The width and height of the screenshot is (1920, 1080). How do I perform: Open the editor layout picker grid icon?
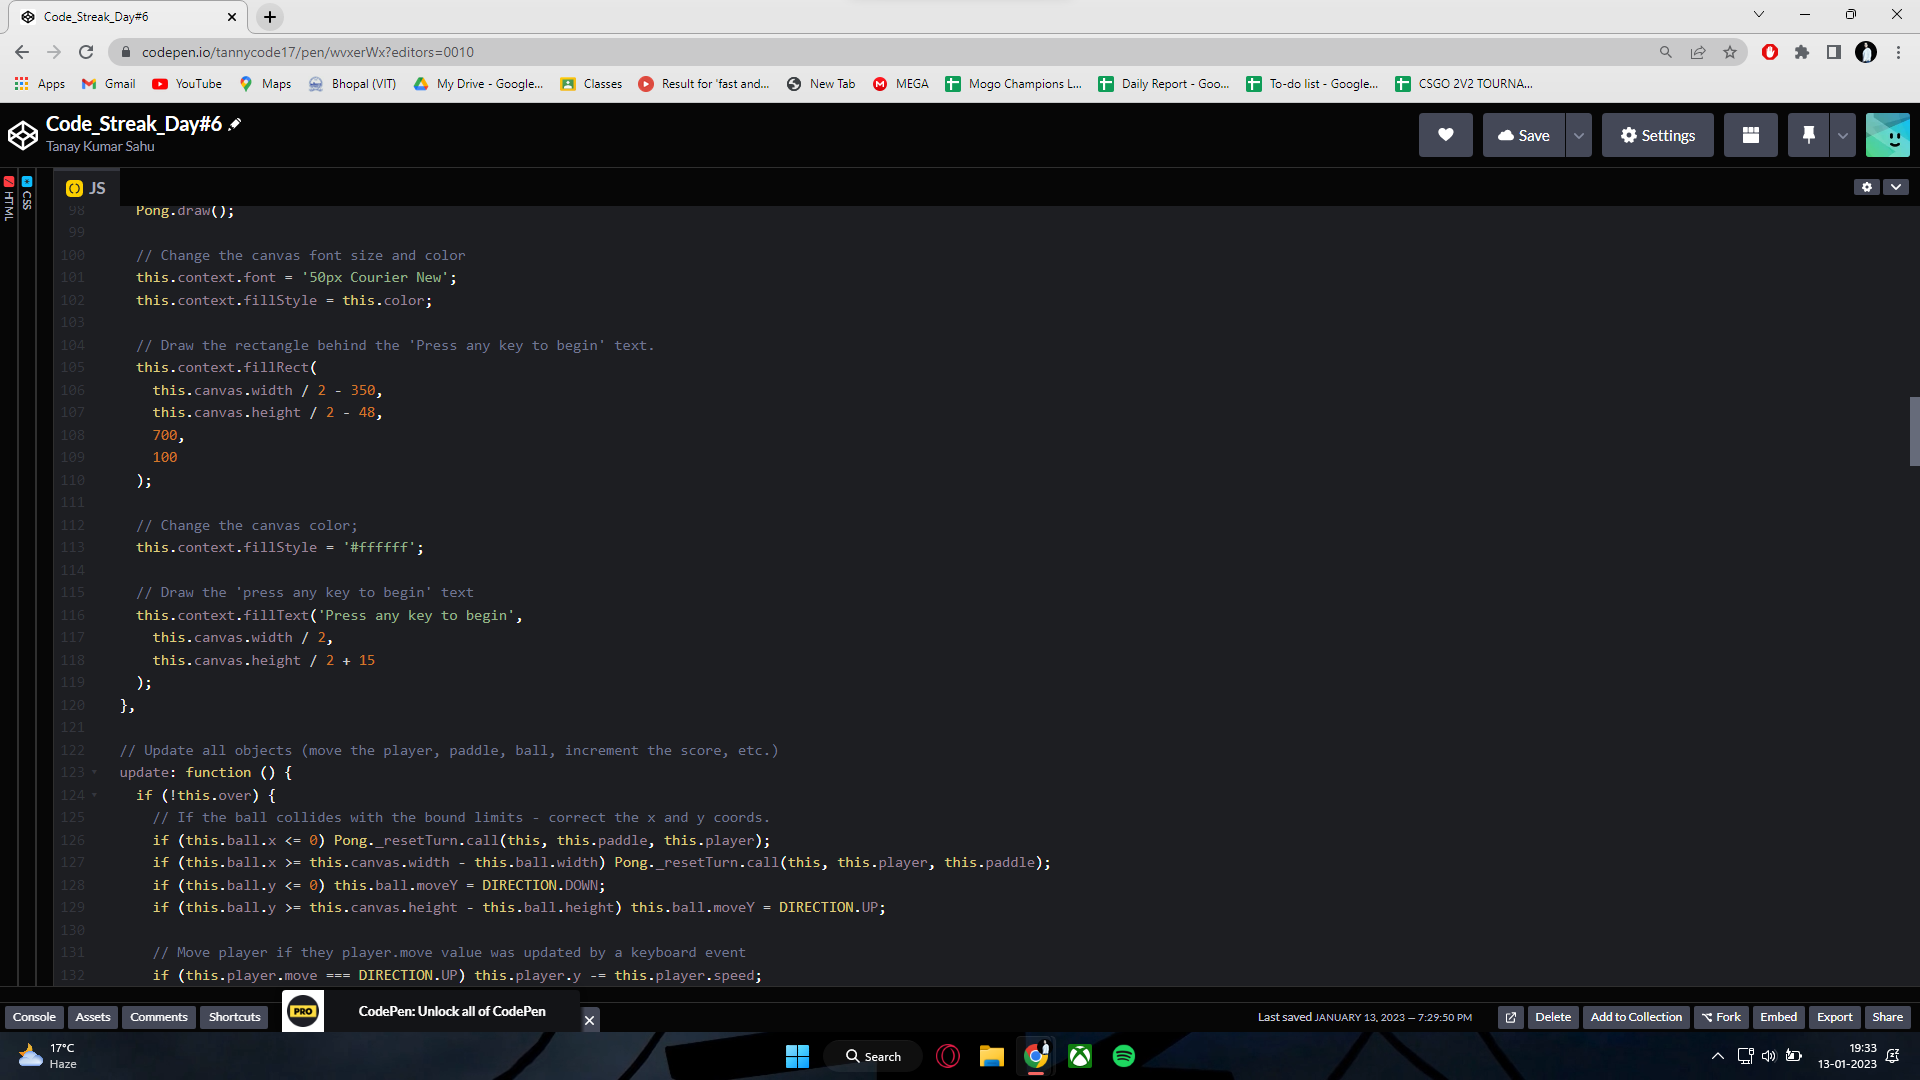point(1750,135)
